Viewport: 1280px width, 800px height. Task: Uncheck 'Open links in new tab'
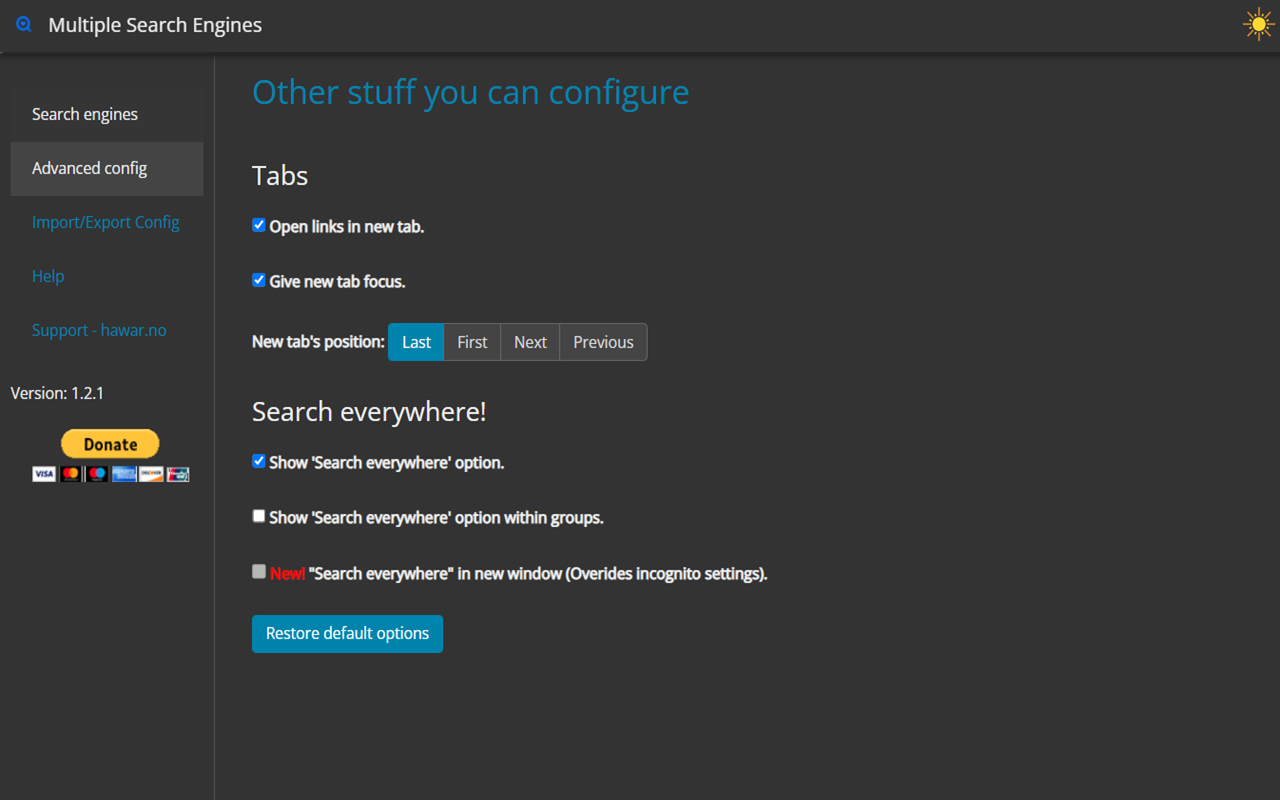point(258,225)
